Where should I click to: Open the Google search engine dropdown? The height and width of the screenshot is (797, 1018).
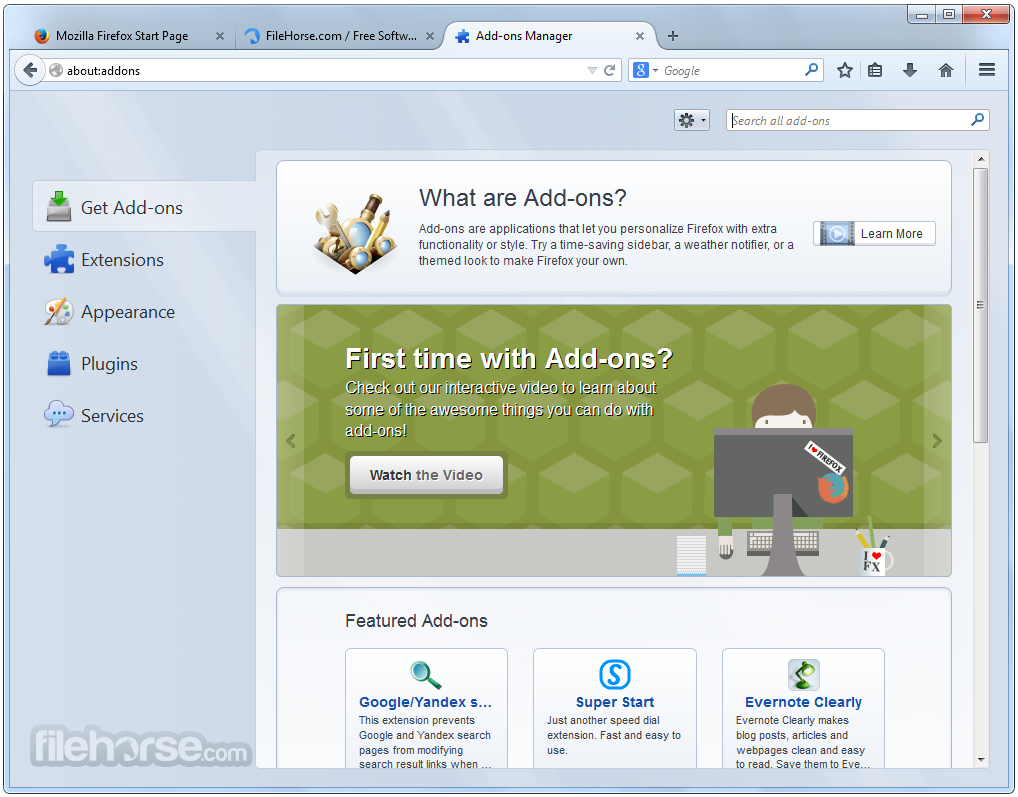[644, 70]
